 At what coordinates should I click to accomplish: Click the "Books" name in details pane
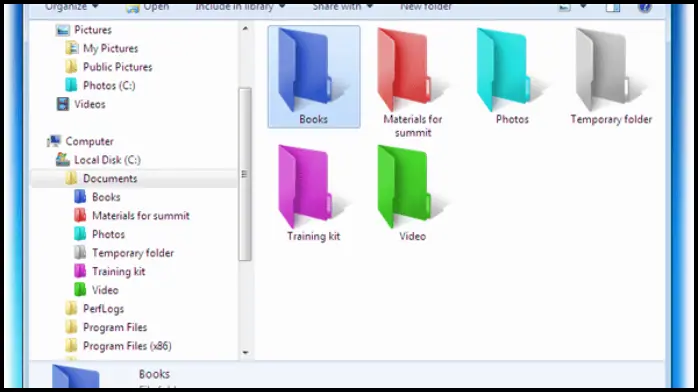[x=154, y=374]
